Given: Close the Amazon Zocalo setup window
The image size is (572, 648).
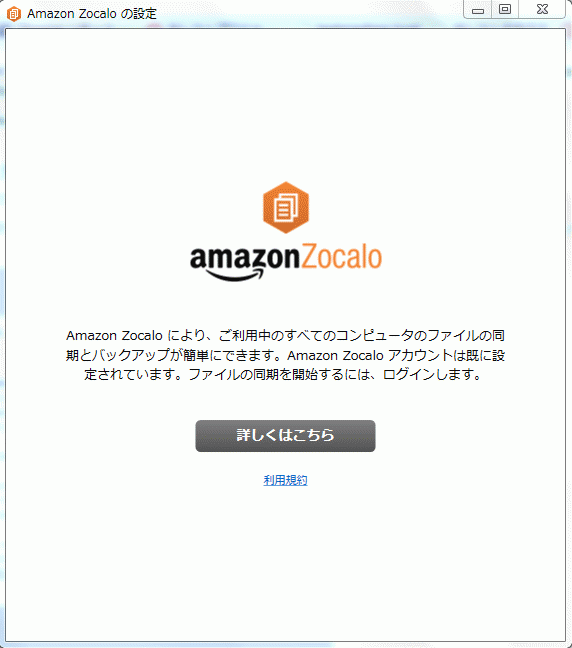Looking at the screenshot, I should pos(542,9).
